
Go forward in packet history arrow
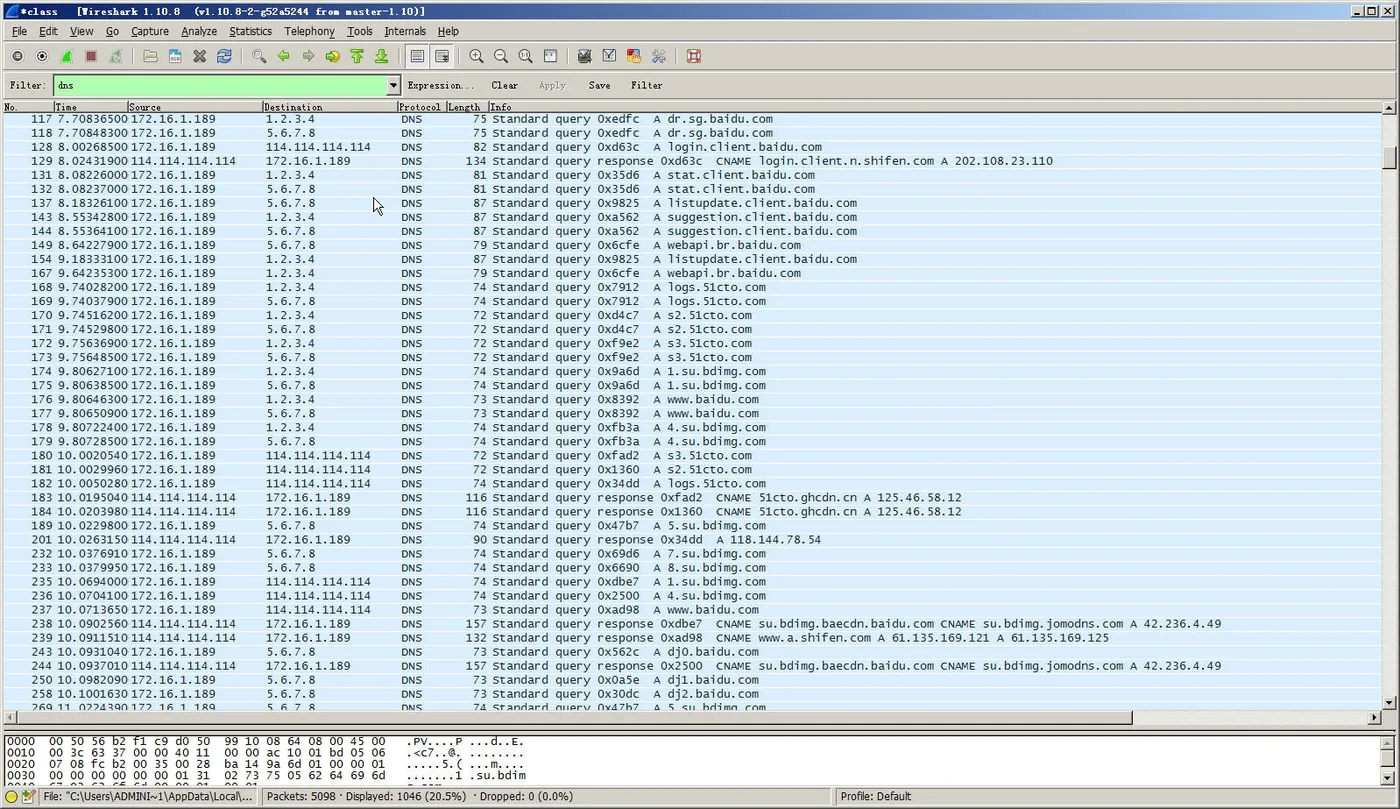(x=308, y=57)
